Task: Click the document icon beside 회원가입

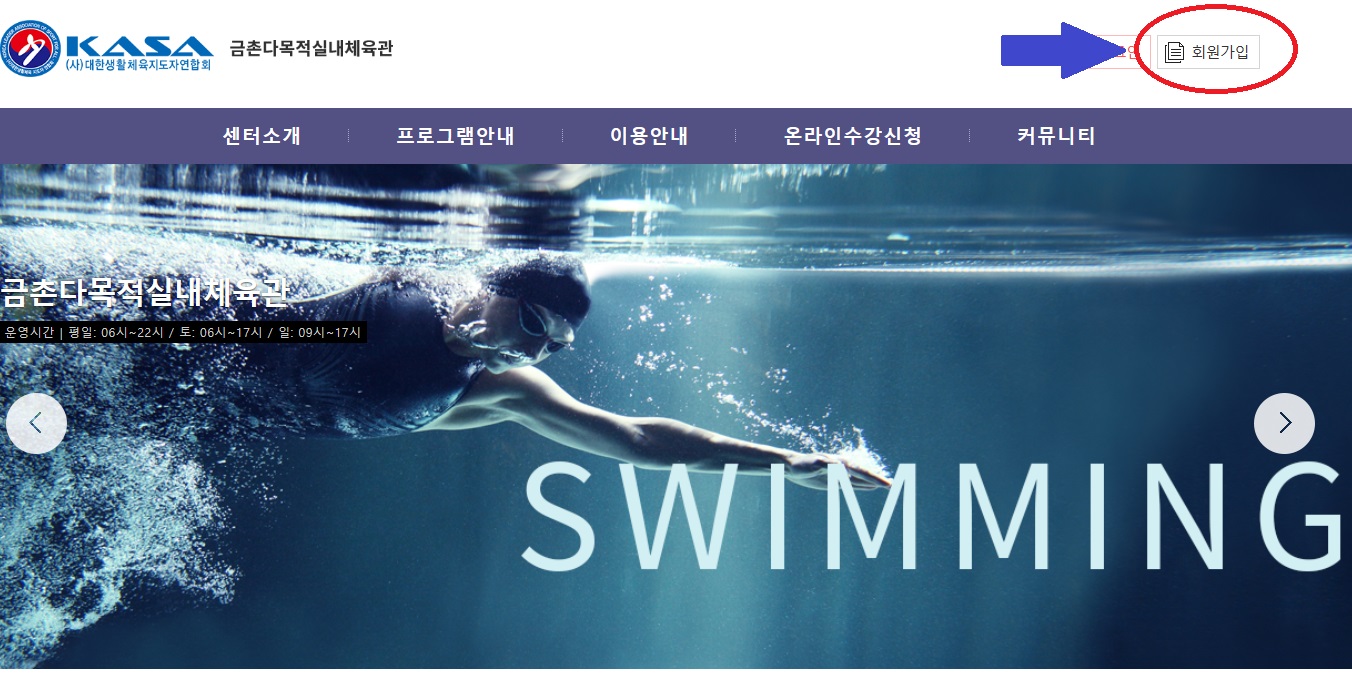Action: (1174, 52)
